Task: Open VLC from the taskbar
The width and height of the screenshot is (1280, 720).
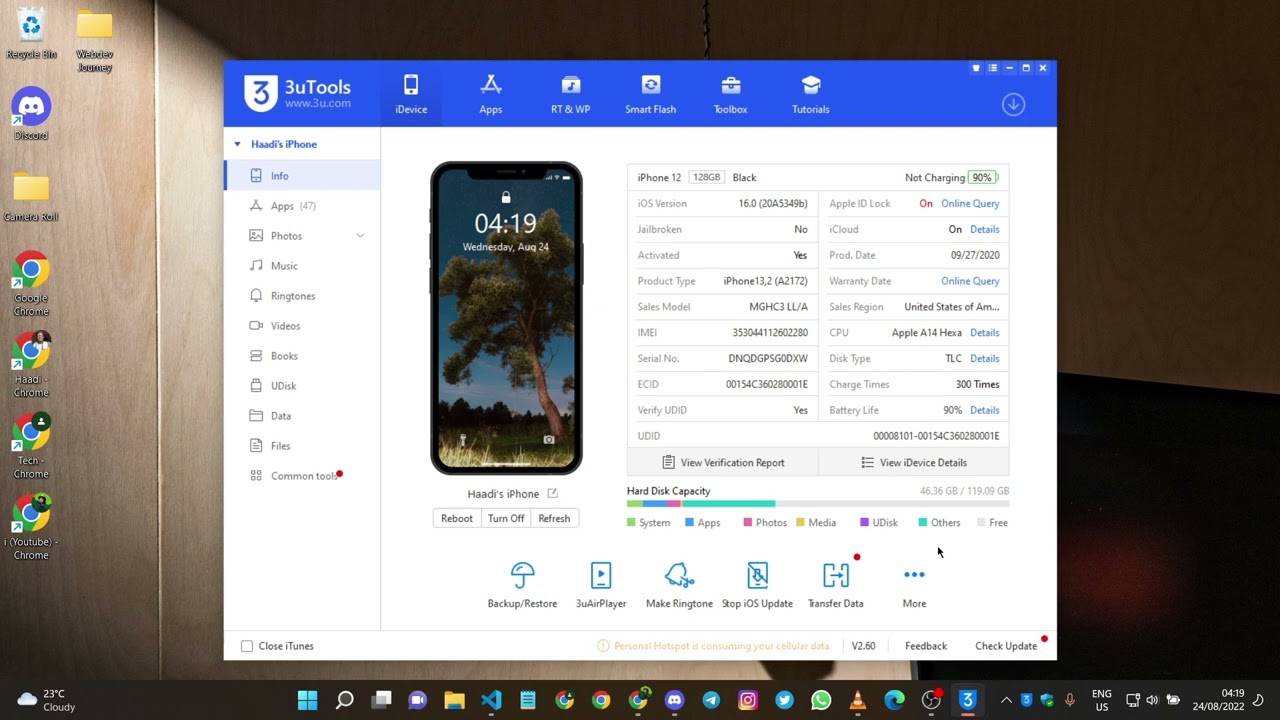Action: [x=857, y=700]
